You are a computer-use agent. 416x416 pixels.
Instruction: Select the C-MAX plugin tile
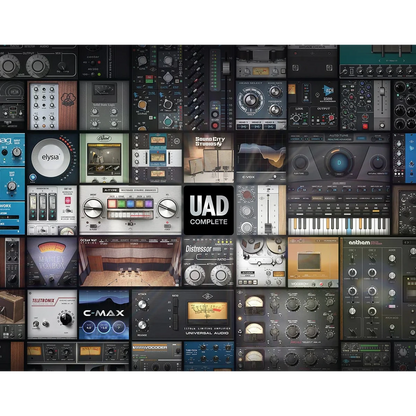104,315
